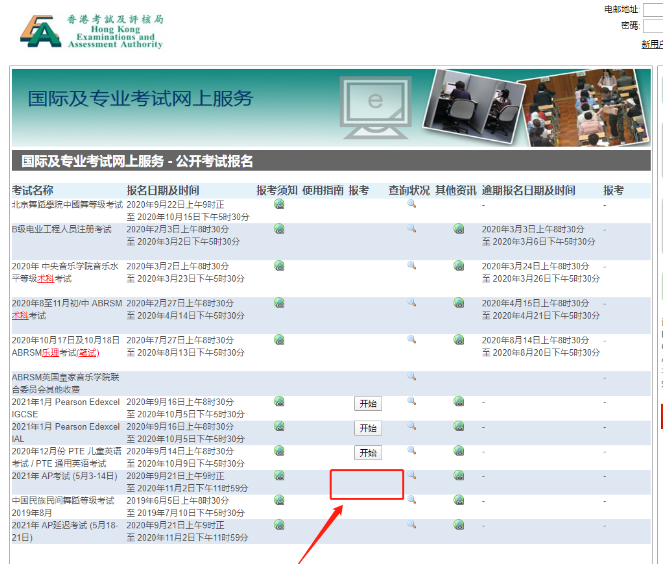
Task: Click 开始 button for Pearson Edexcel IGCSE
Action: click(x=367, y=404)
